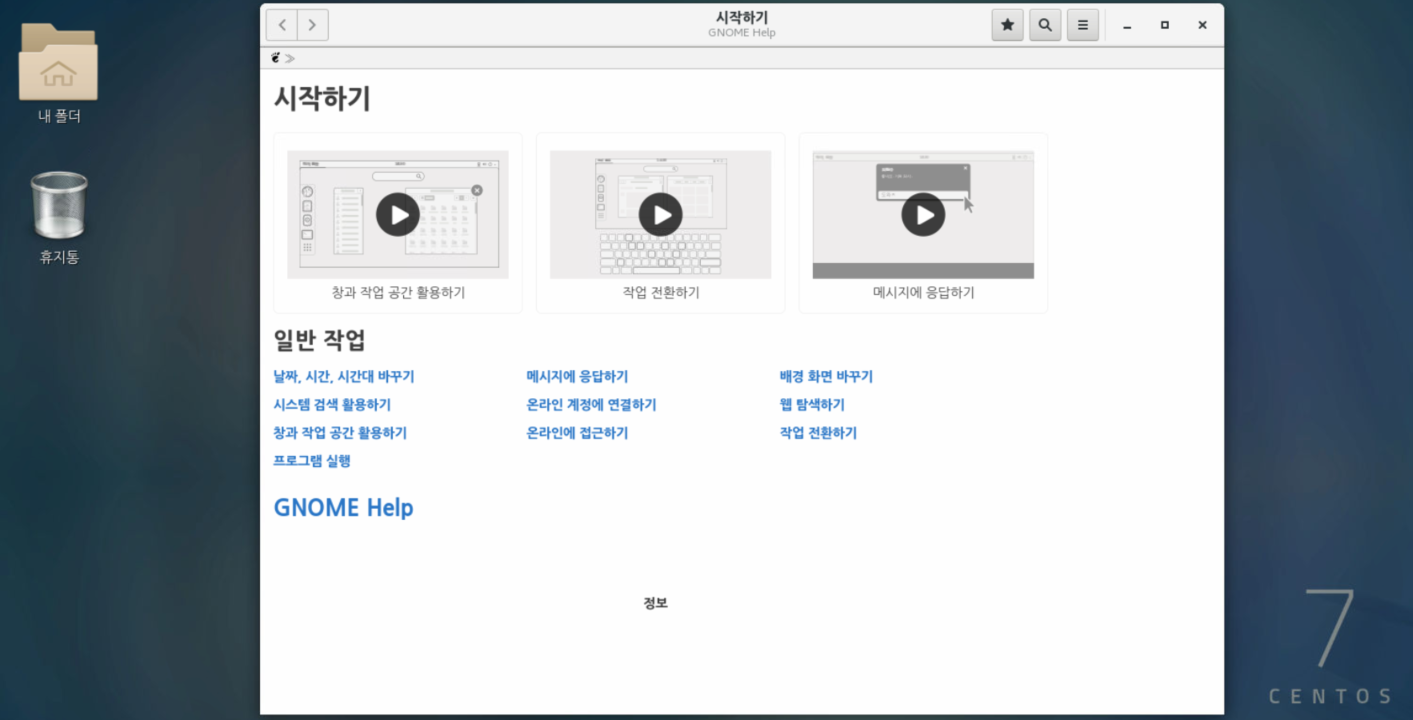Click the 정보 link at page bottom
The height and width of the screenshot is (720, 1413).
point(656,603)
